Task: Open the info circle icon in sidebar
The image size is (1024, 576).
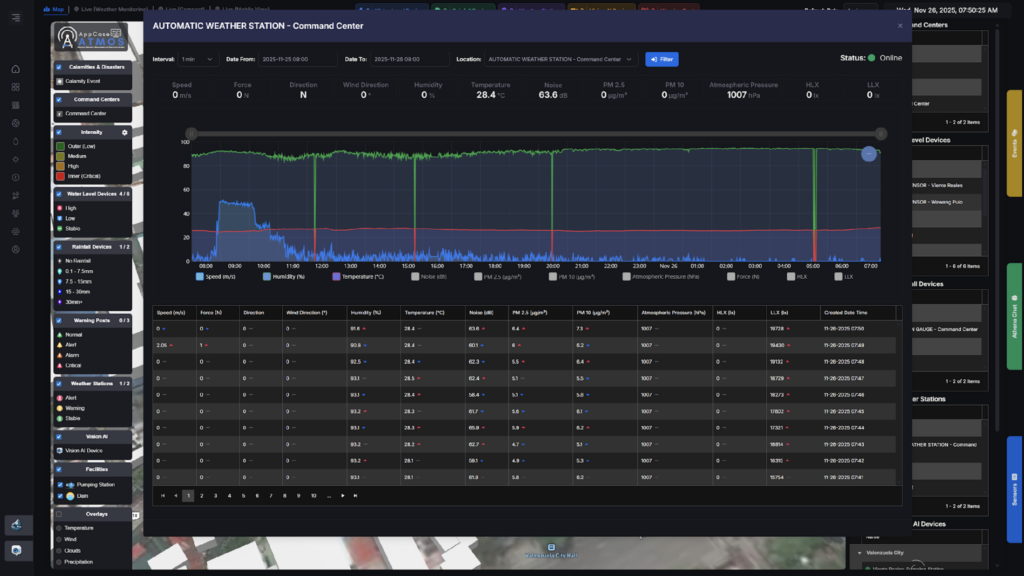Action: [16, 177]
